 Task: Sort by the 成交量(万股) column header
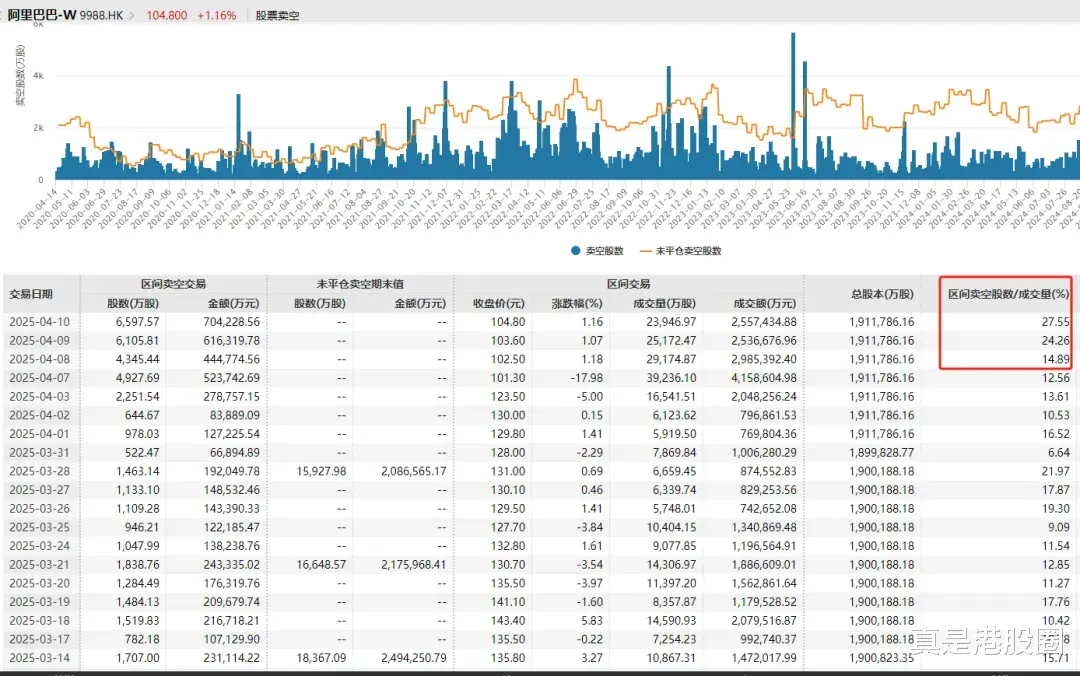[x=664, y=303]
